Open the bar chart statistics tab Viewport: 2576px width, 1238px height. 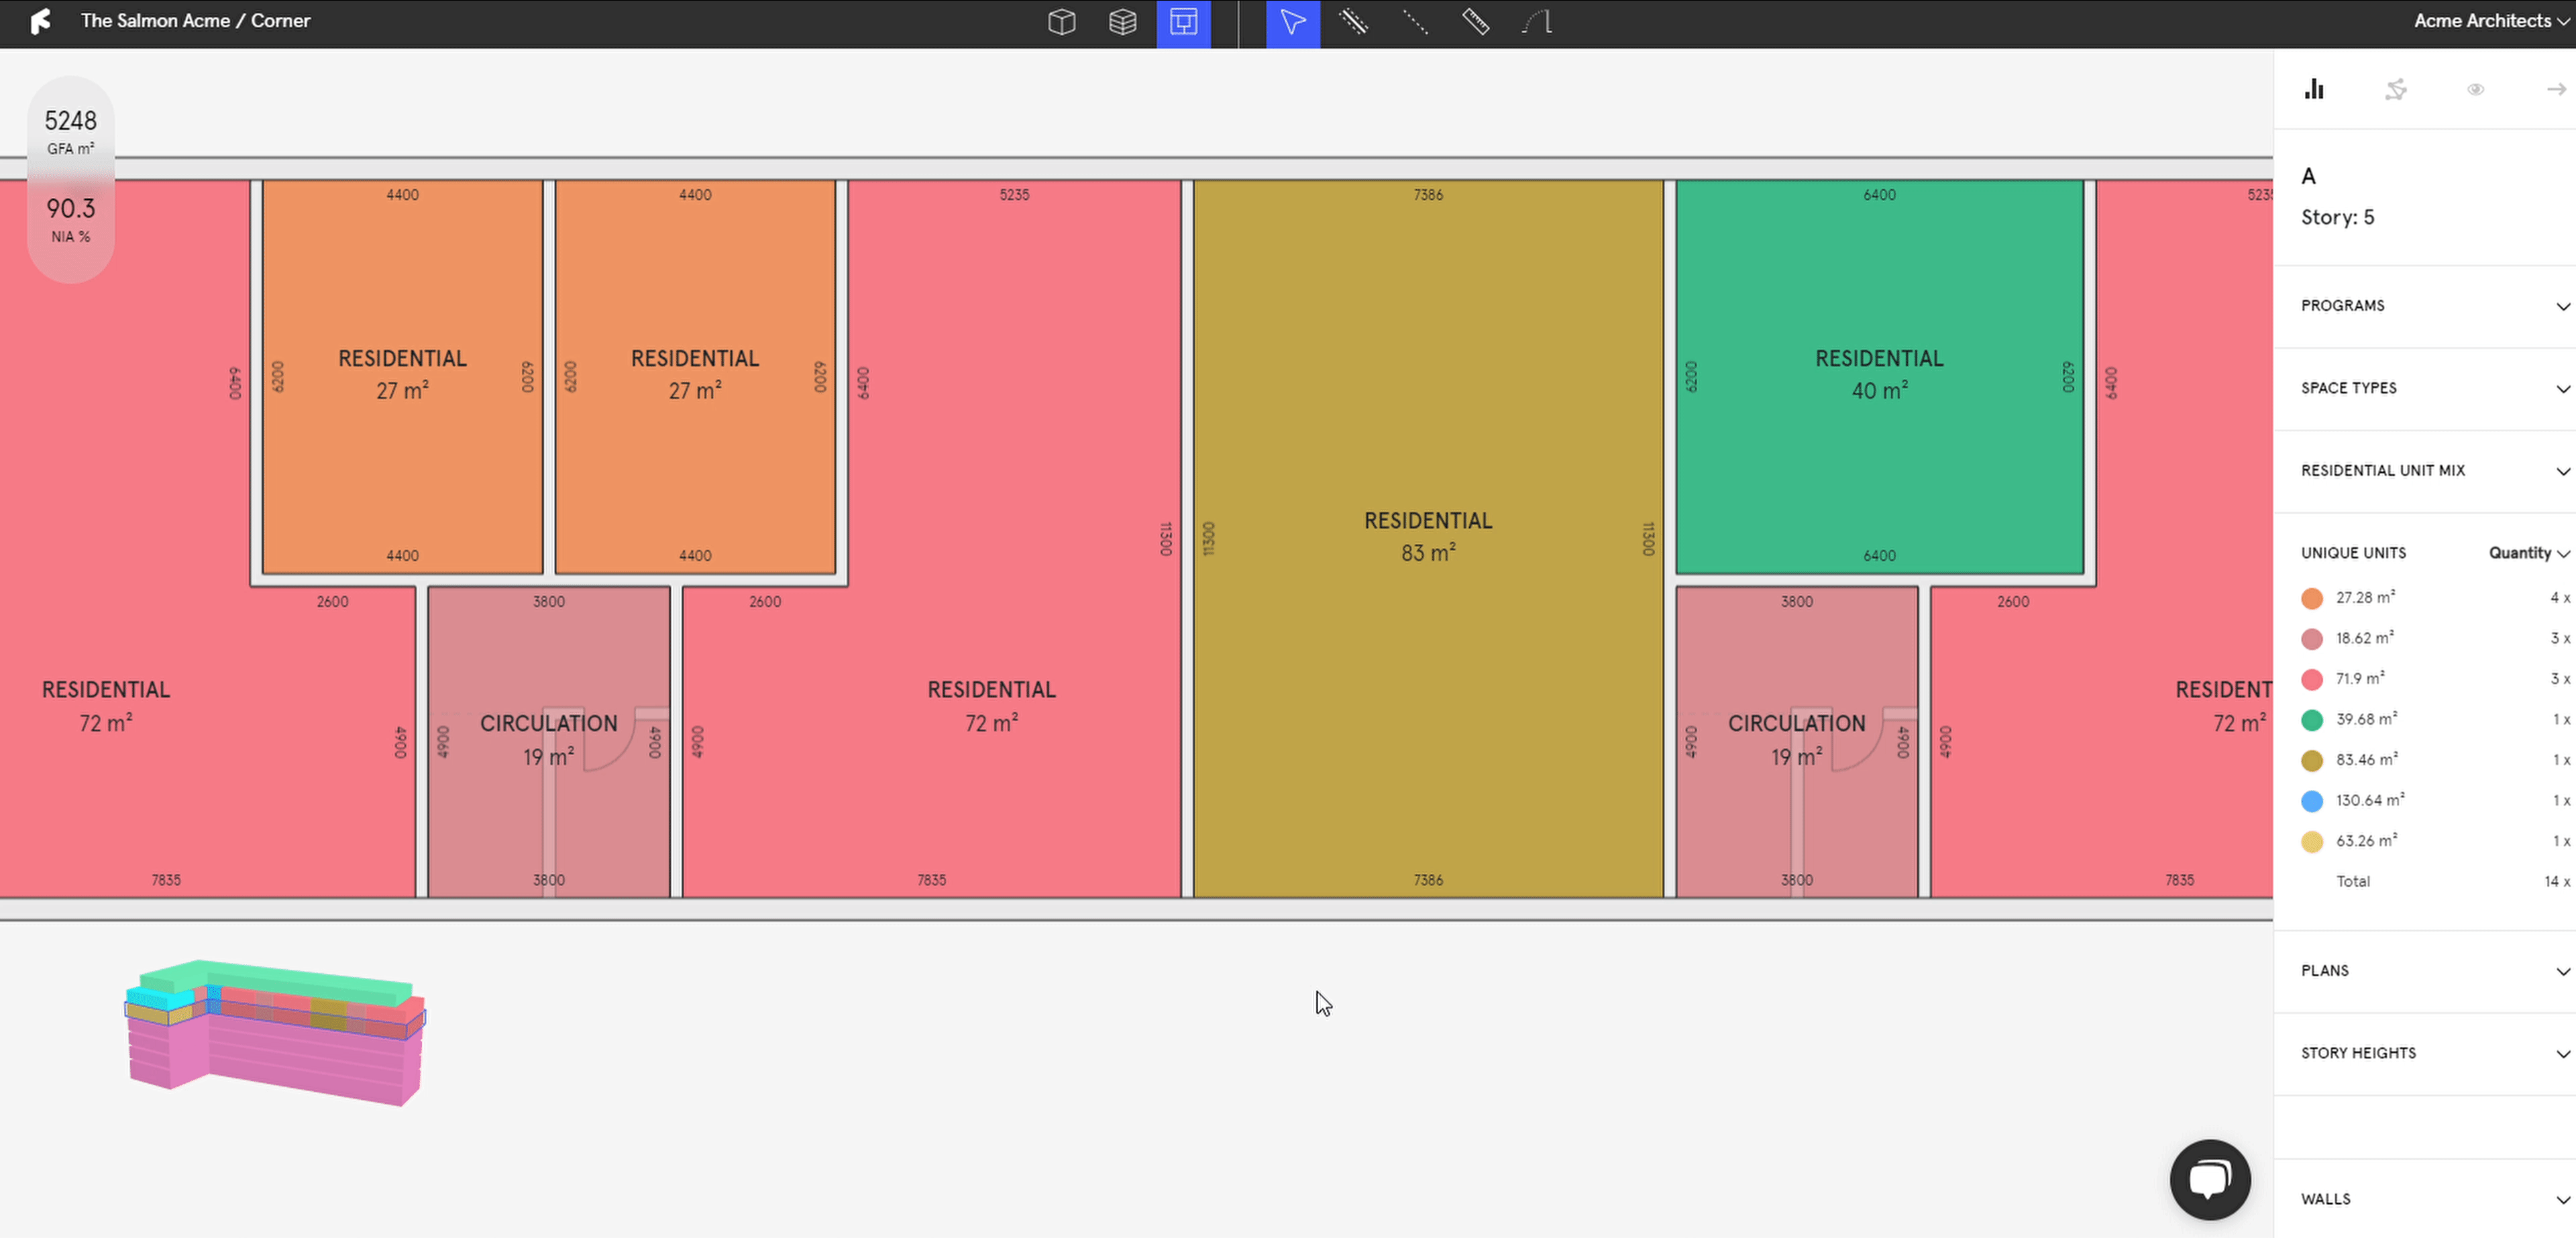click(x=2314, y=89)
